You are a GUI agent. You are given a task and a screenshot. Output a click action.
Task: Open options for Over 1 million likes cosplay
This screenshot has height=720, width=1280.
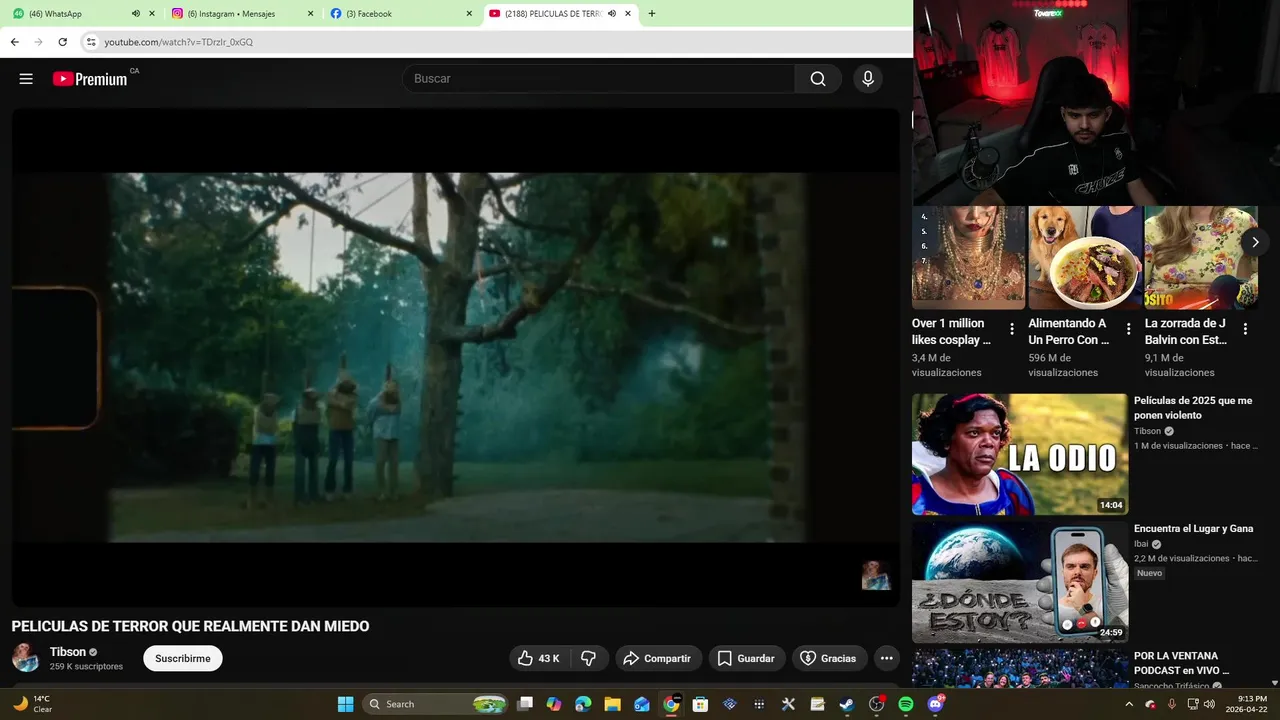pos(1012,329)
